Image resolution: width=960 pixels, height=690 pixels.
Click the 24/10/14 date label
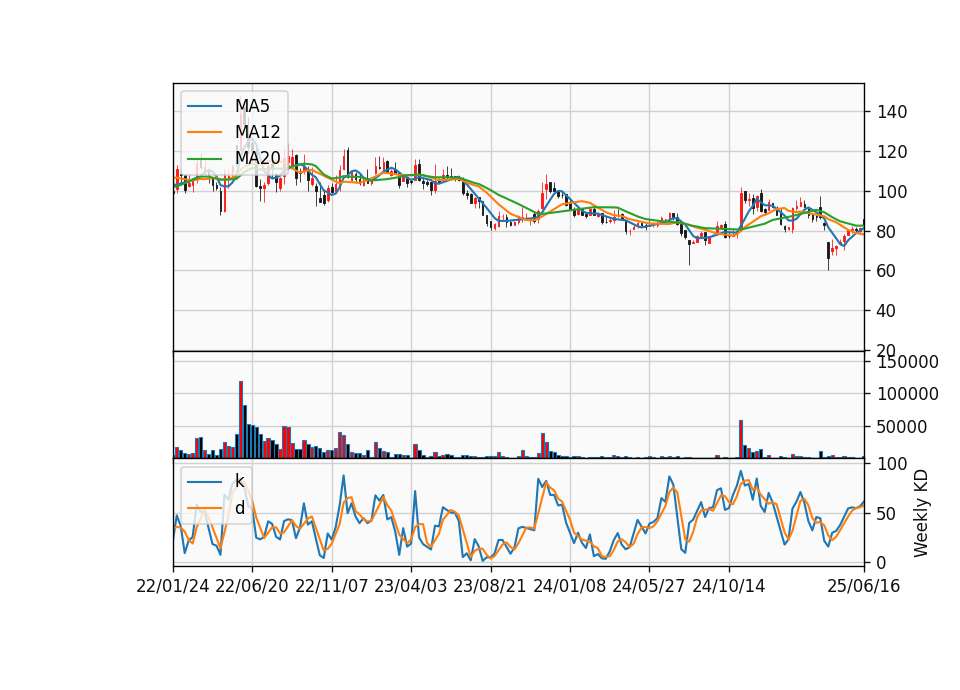(729, 586)
